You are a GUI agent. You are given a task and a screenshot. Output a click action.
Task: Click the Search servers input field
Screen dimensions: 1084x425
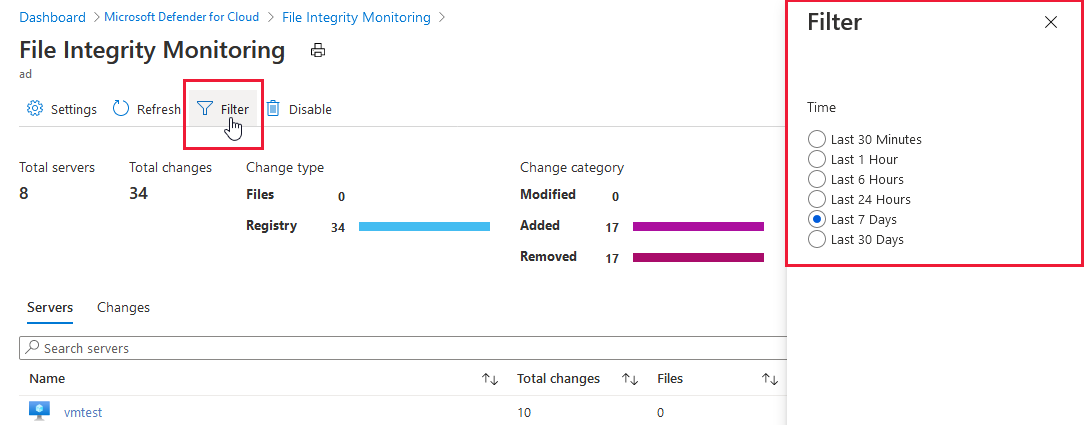[400, 348]
